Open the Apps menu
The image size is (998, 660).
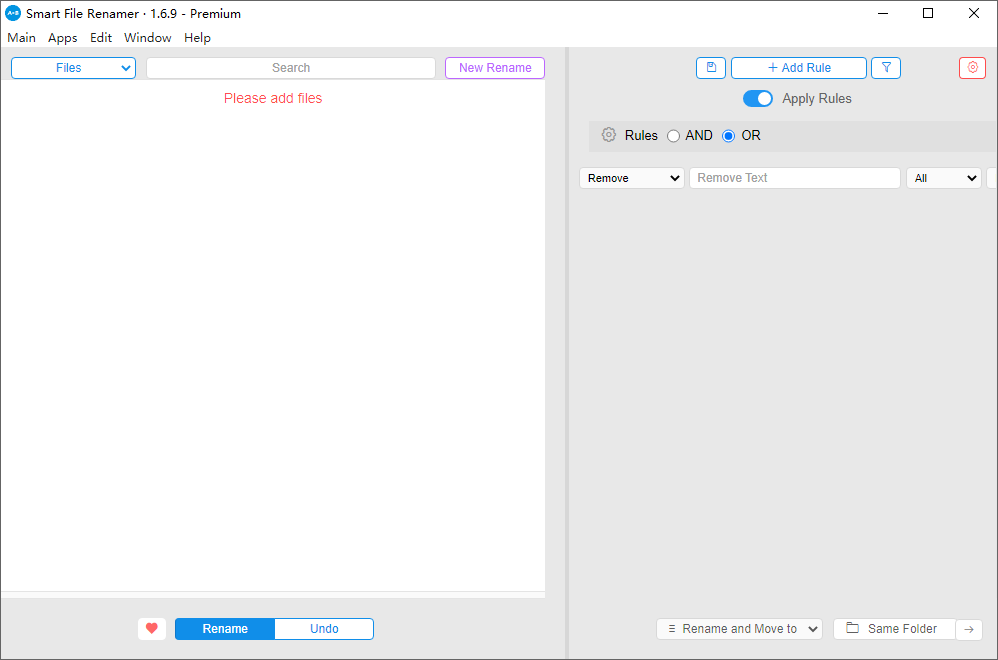click(62, 38)
